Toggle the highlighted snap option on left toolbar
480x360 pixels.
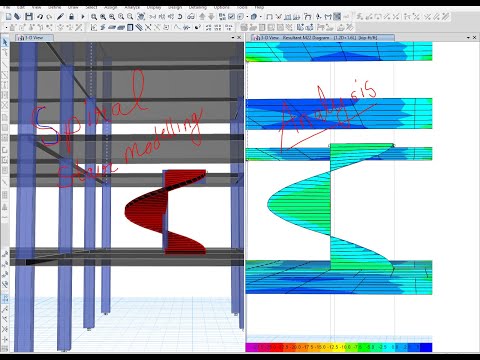tap(5, 299)
